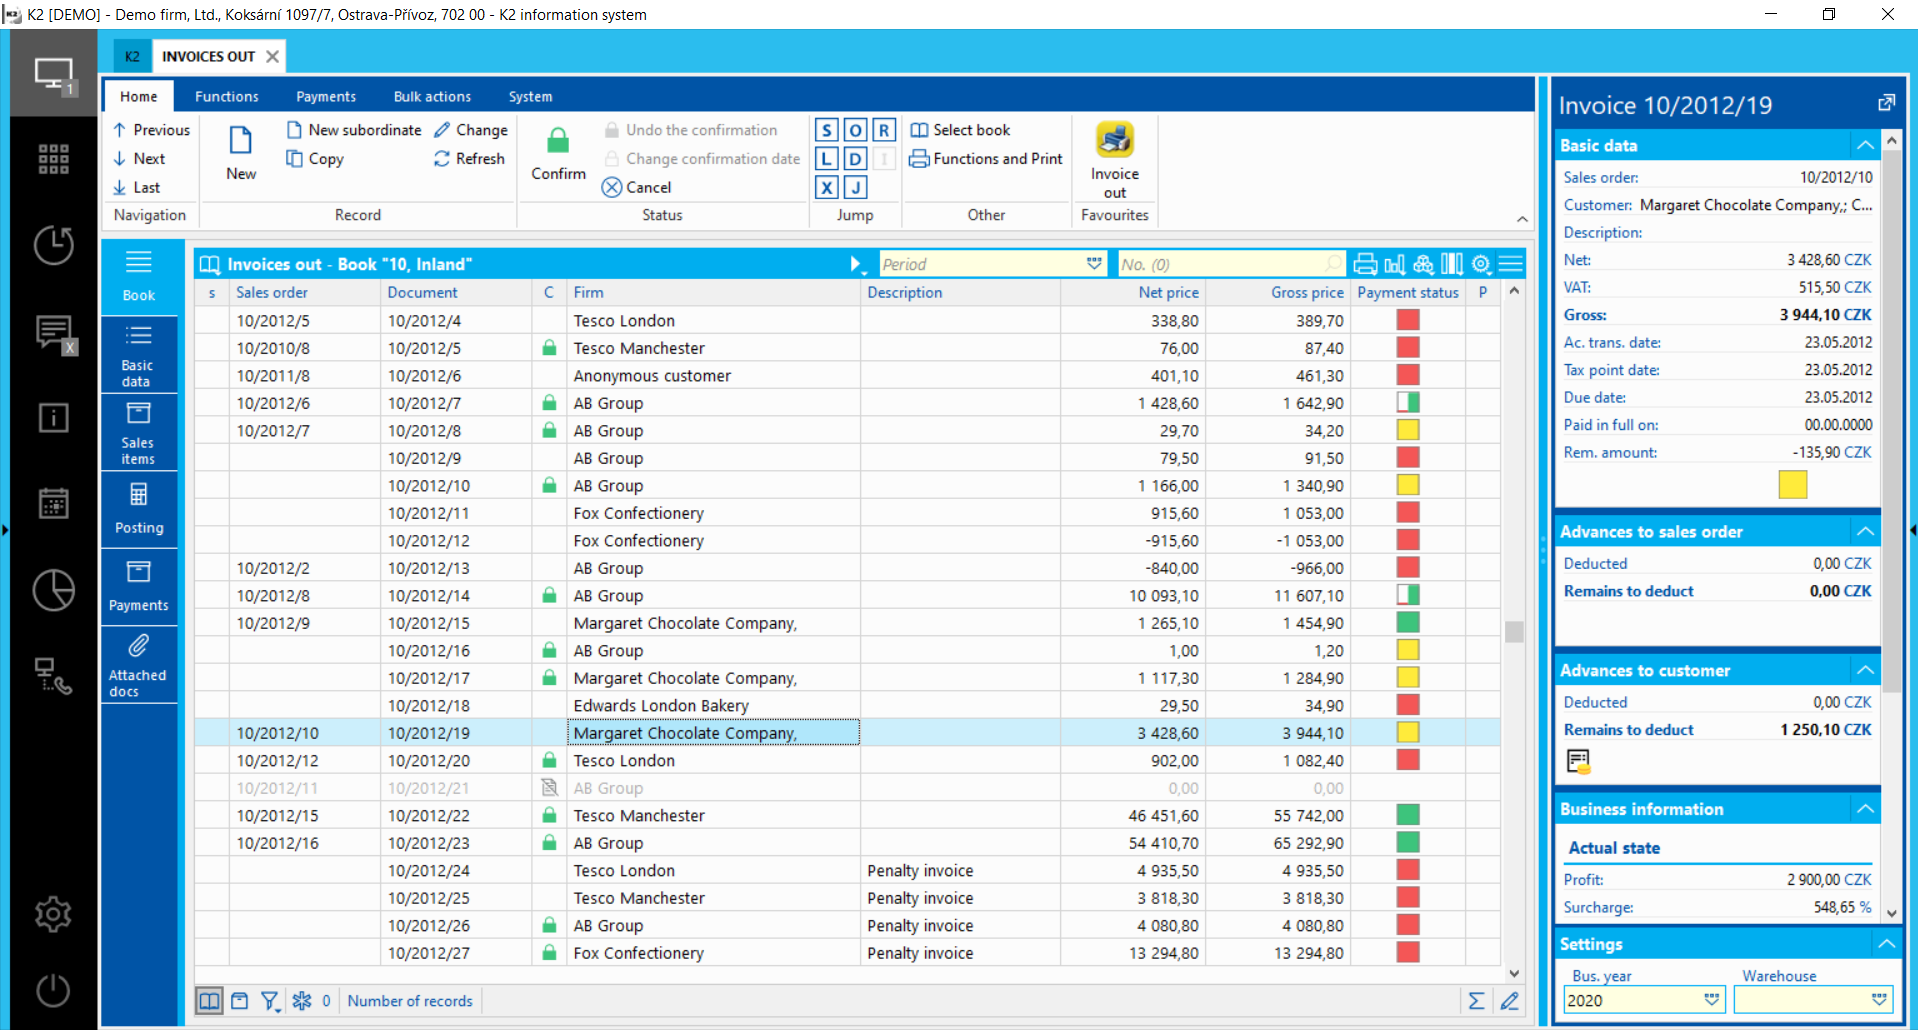
Task: Click the filter funnel icon in status bar
Action: pyautogui.click(x=270, y=1001)
